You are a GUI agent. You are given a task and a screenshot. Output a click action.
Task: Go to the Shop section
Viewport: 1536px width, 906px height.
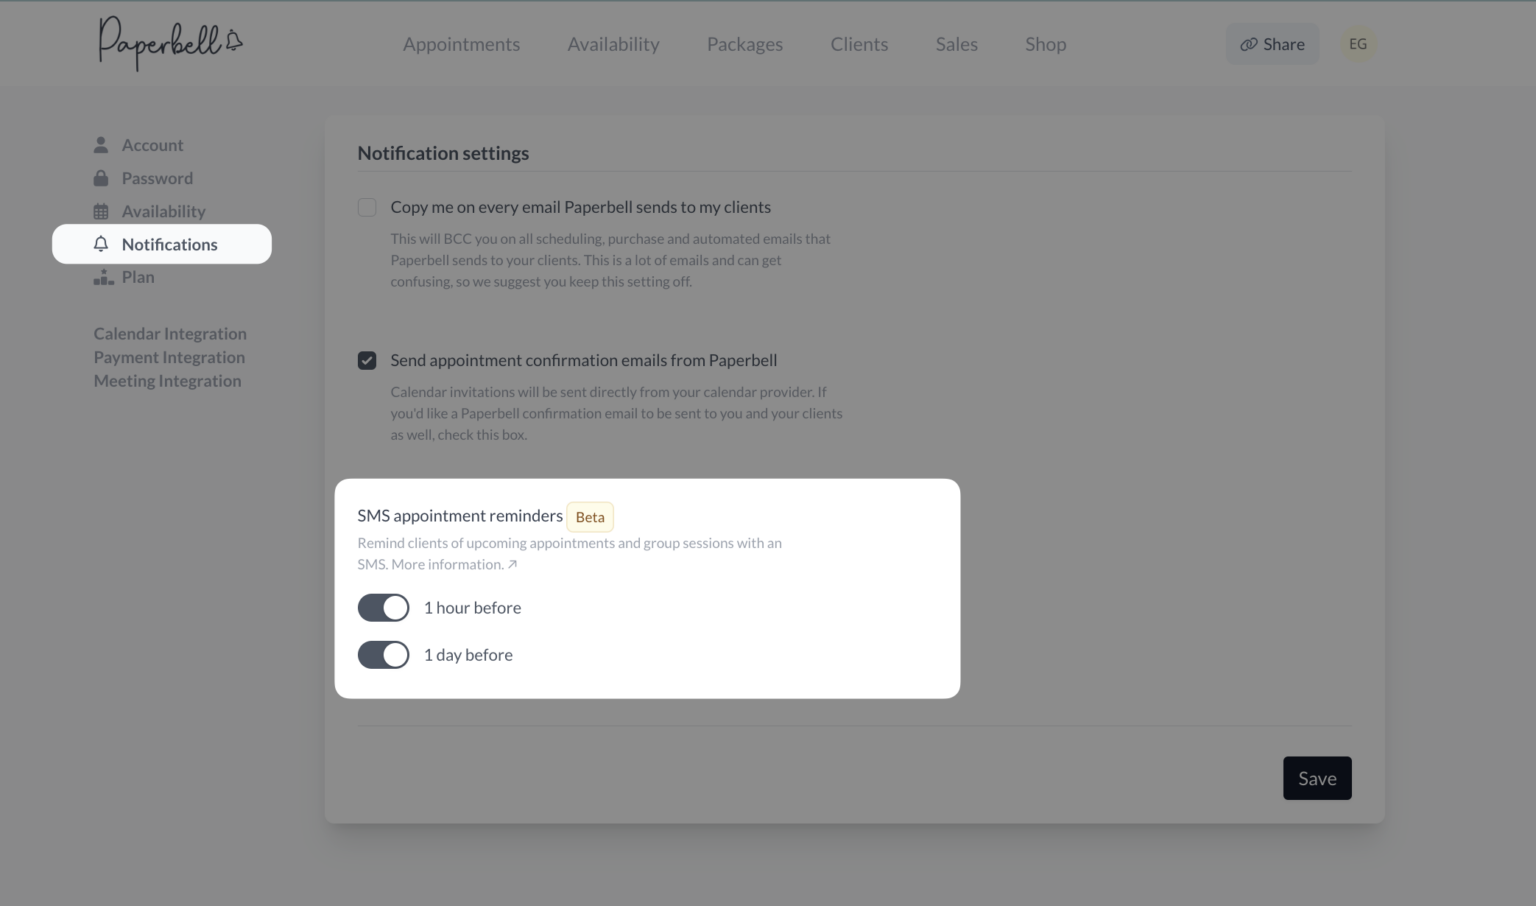coord(1045,44)
